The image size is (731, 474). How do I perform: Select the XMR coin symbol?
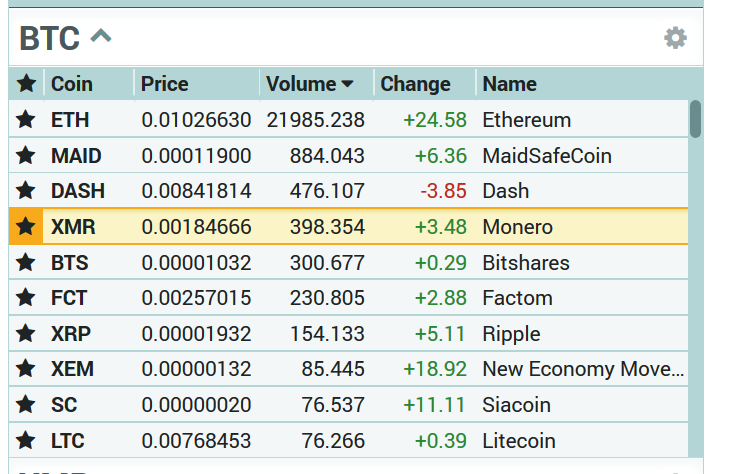pos(73,227)
